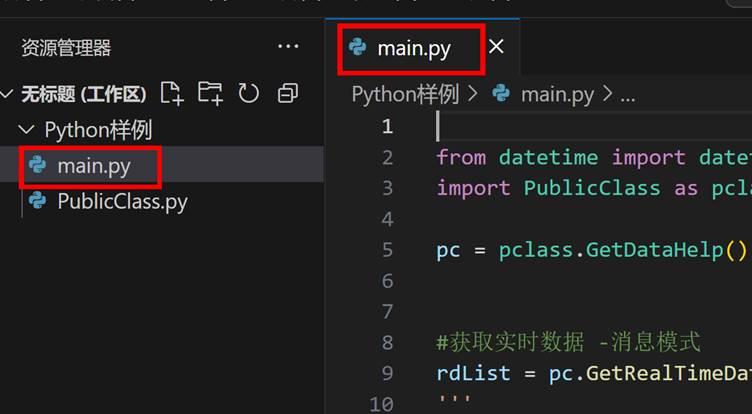The height and width of the screenshot is (414, 752).
Task: Select line number 9 in the gutter
Action: [x=387, y=373]
